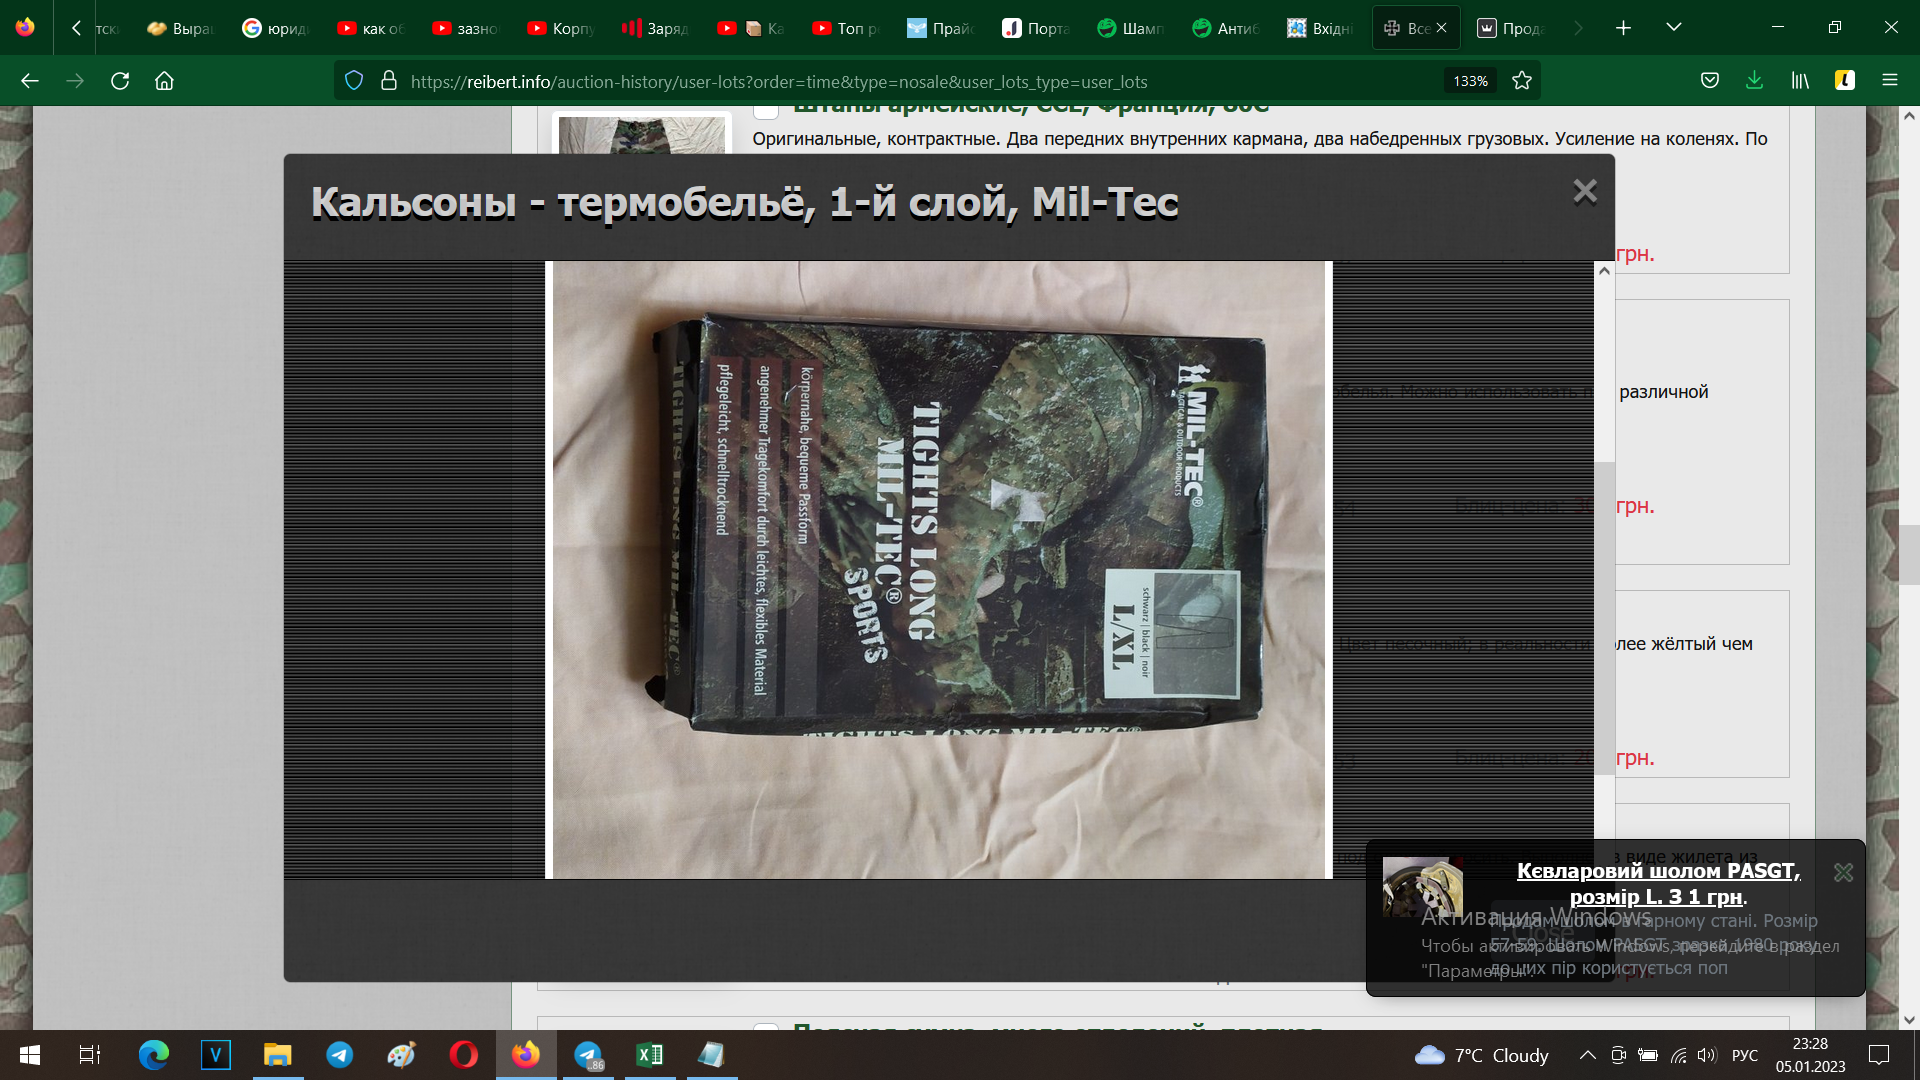The height and width of the screenshot is (1080, 1920).
Task: Dismiss the PASGT helmet notification
Action: click(x=1843, y=872)
